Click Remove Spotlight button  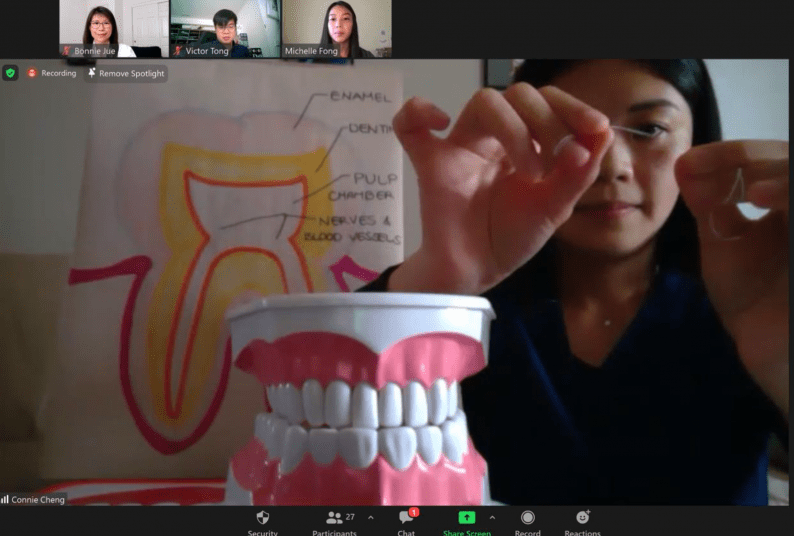click(126, 73)
